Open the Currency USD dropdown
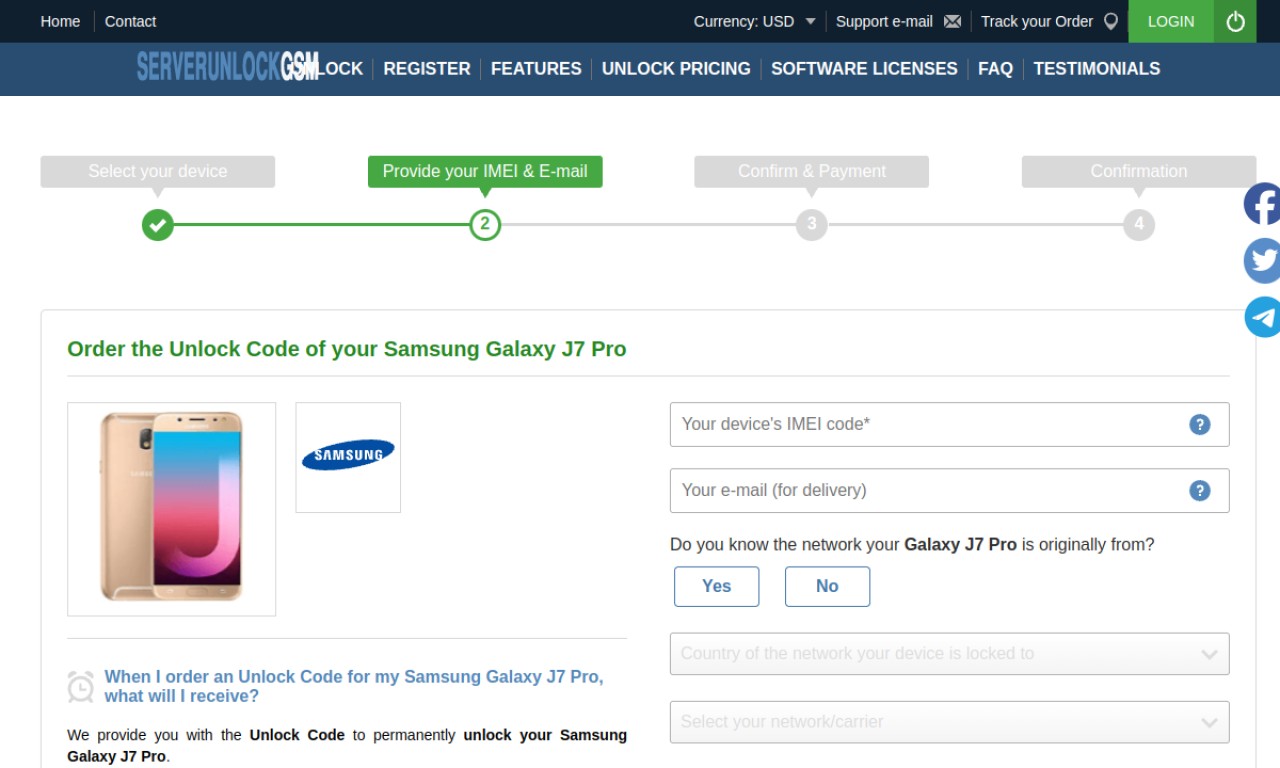The width and height of the screenshot is (1280, 768). tap(755, 21)
